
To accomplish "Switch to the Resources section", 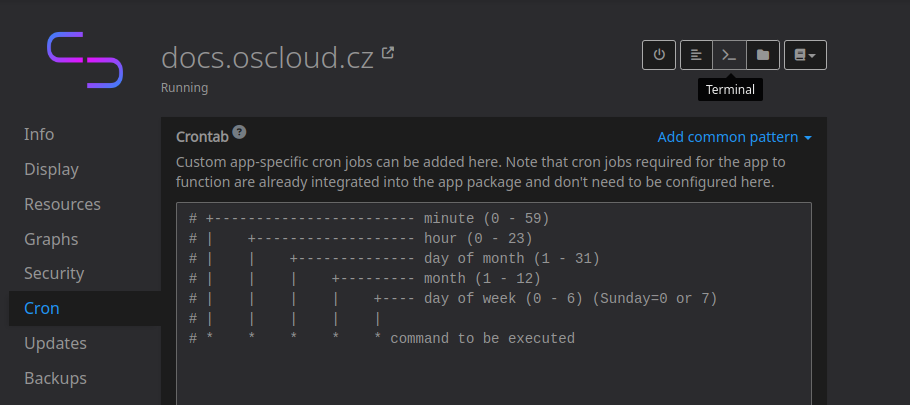I will point(62,204).
